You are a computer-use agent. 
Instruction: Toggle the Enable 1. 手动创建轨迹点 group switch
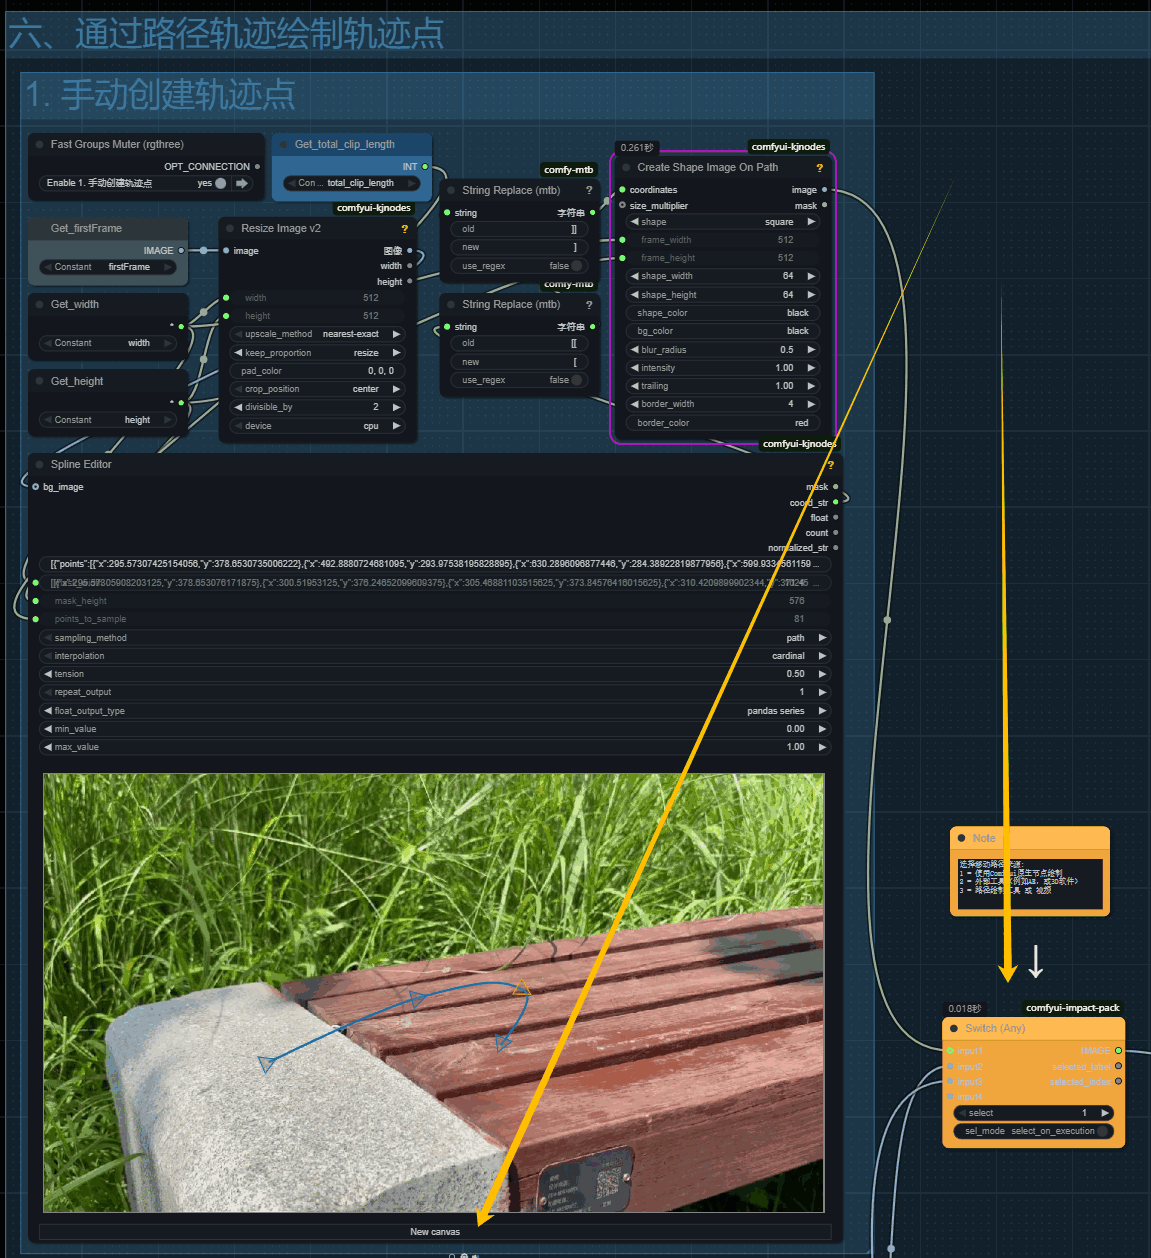(x=220, y=183)
